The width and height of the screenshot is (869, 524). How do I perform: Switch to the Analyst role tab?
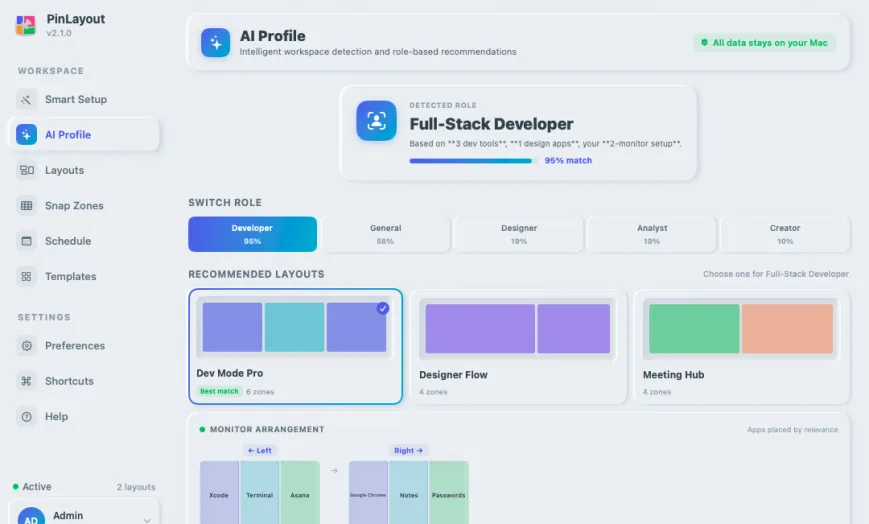coord(652,234)
